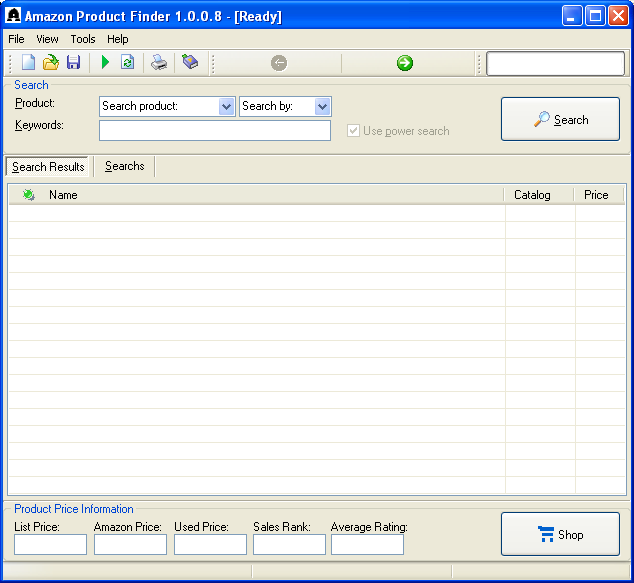The width and height of the screenshot is (634, 583).
Task: Sort results by the Price column header
Action: (596, 195)
